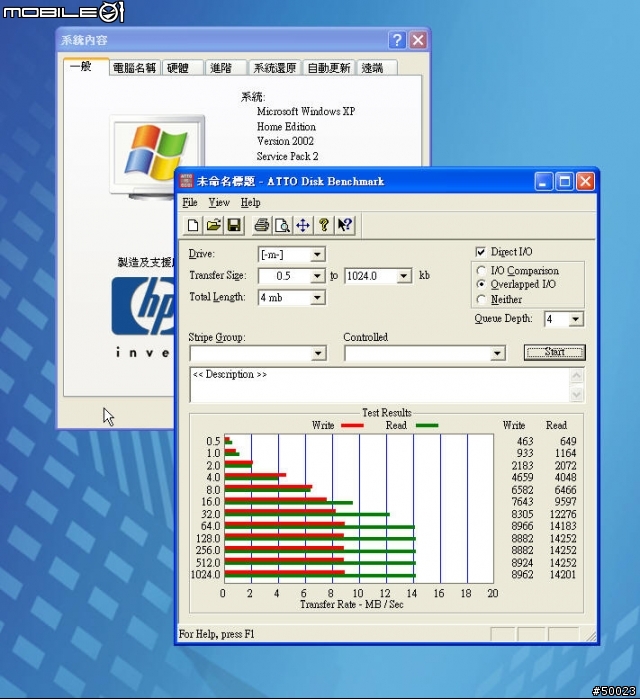Click the context help arrow-question icon
640x699 pixels.
coord(345,225)
